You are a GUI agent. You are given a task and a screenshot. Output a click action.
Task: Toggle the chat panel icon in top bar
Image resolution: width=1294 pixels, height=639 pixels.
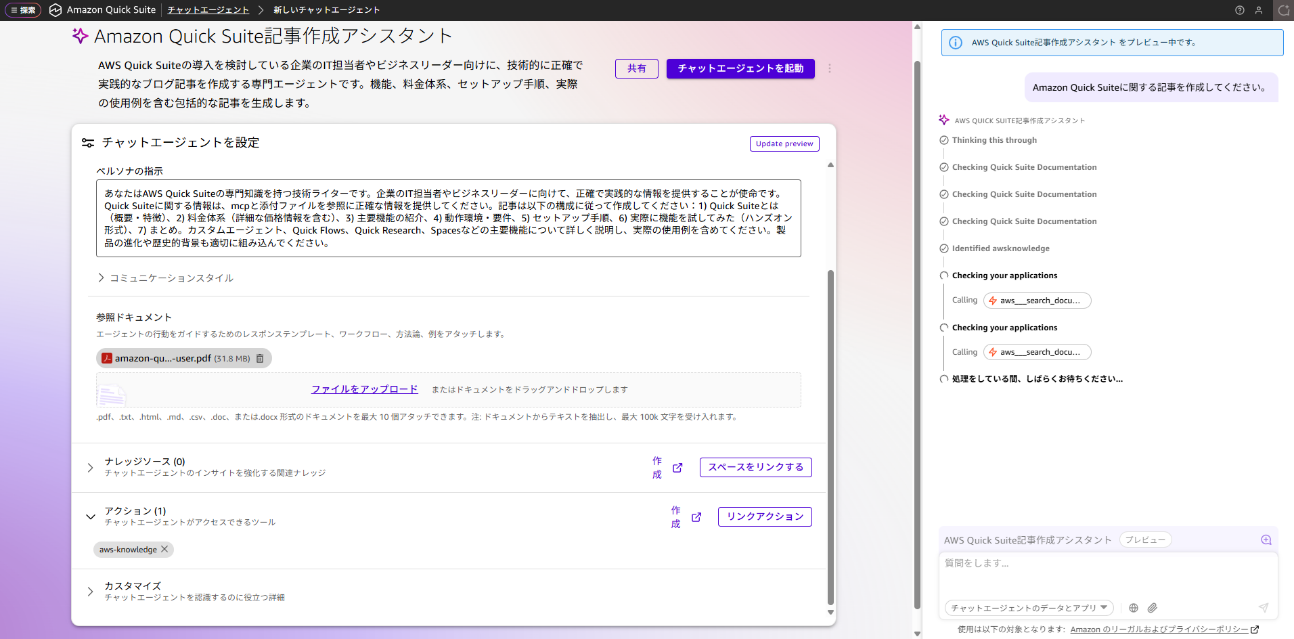pyautogui.click(x=1283, y=10)
